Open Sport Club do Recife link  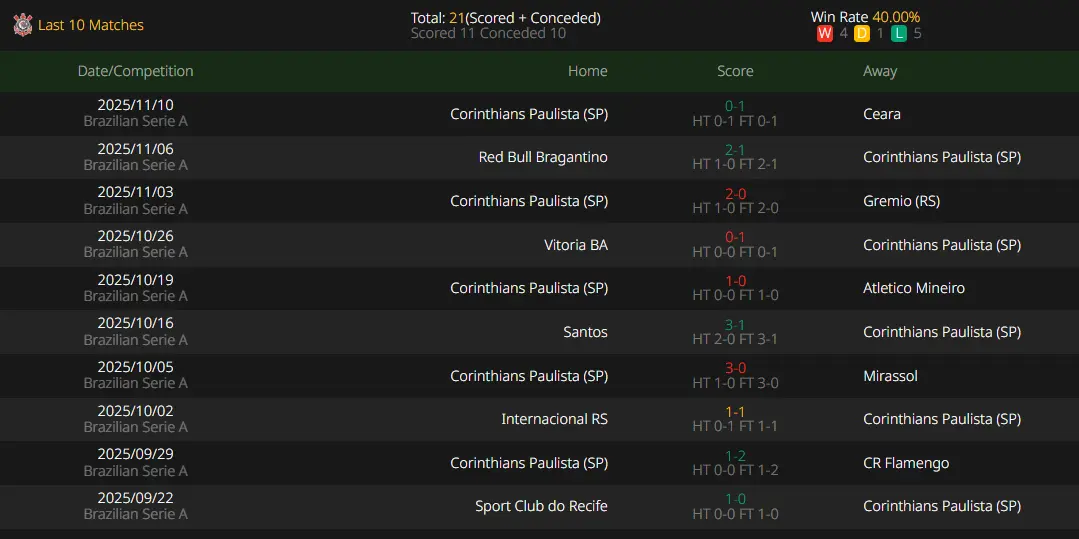pyautogui.click(x=542, y=506)
